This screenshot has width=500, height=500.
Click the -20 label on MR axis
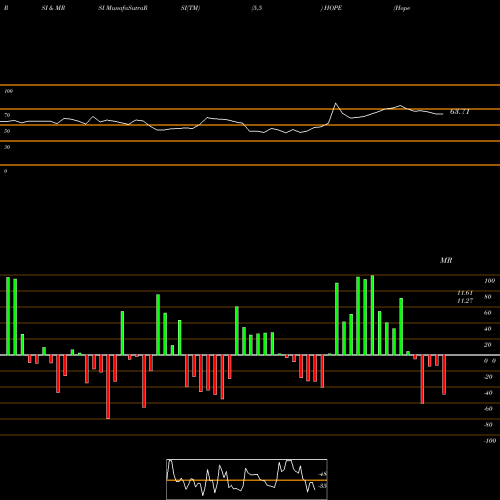[488, 377]
